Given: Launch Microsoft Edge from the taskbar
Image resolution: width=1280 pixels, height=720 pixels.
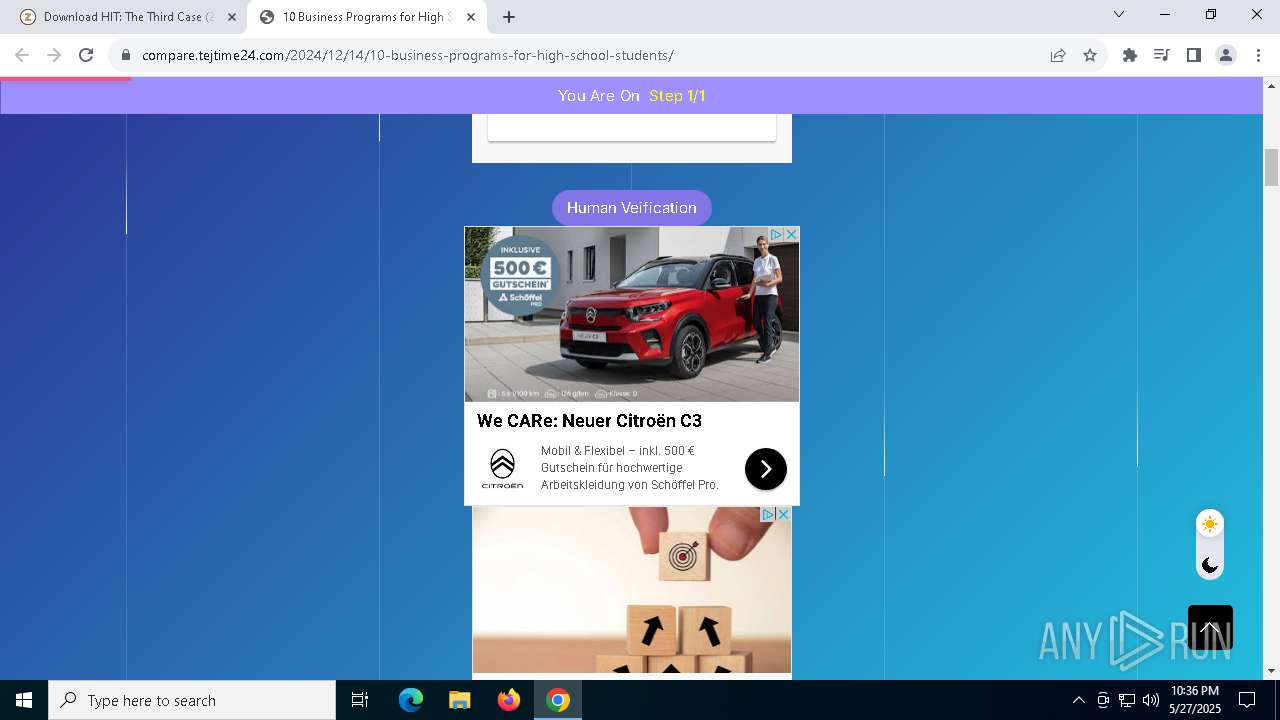Looking at the screenshot, I should [411, 700].
